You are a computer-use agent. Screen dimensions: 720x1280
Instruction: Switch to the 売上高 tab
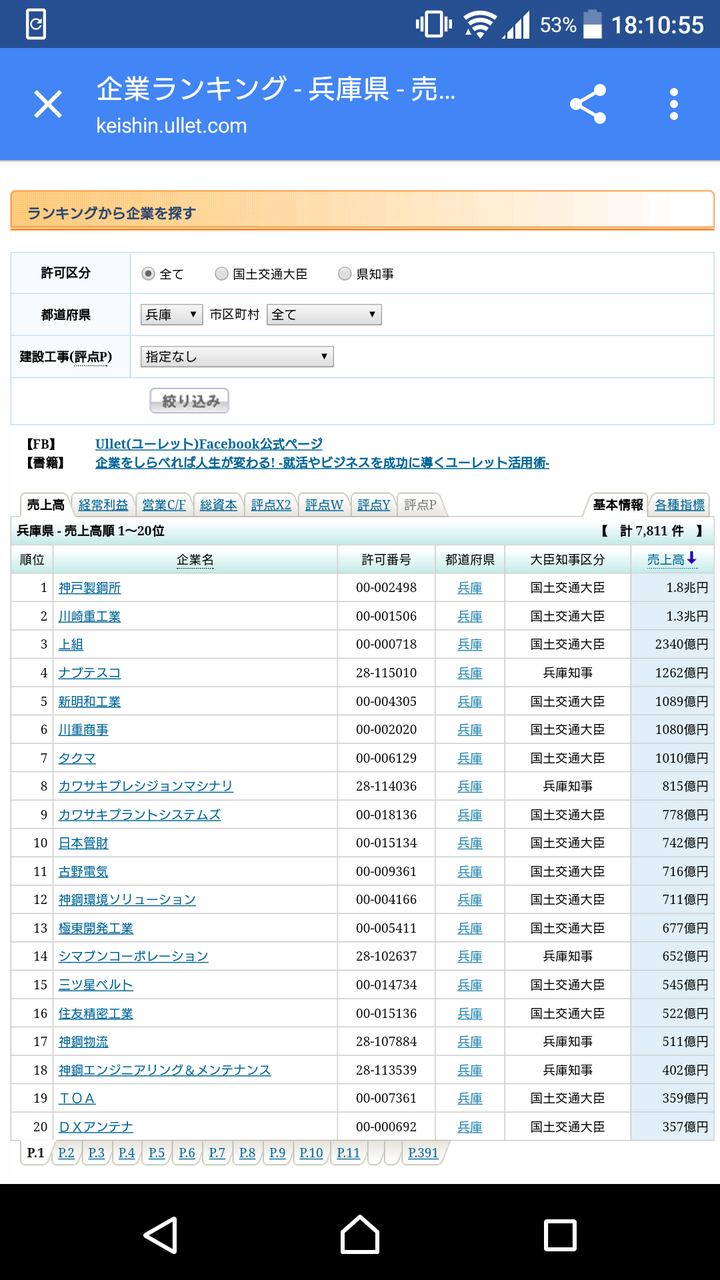pos(46,505)
